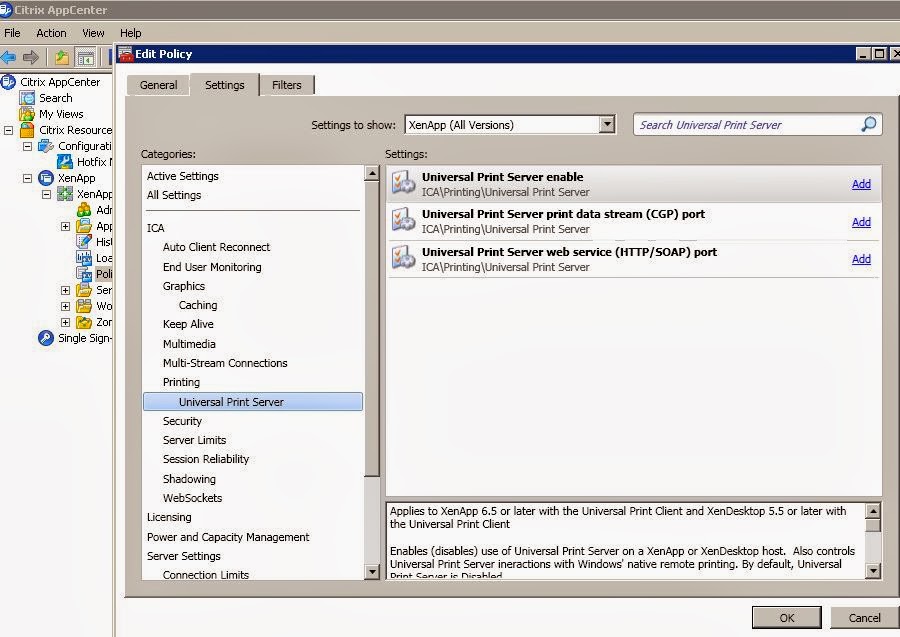Click the Policies node icon
The height and width of the screenshot is (637, 900).
(84, 274)
